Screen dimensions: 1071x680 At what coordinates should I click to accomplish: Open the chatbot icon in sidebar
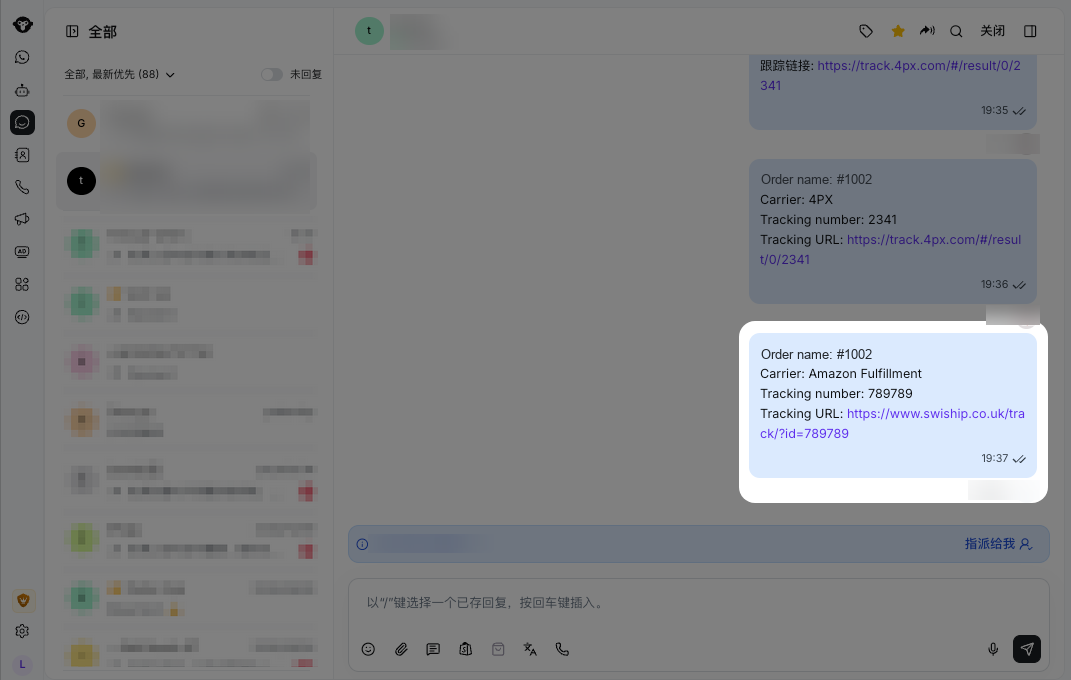(22, 90)
